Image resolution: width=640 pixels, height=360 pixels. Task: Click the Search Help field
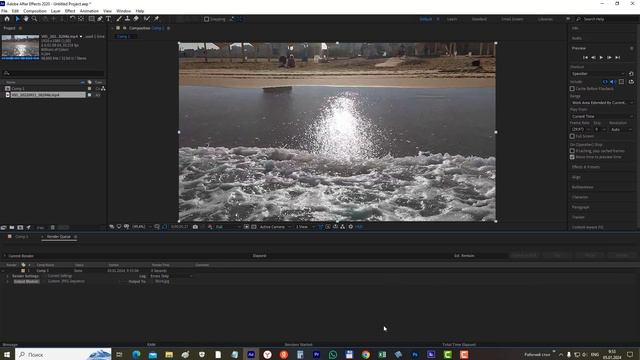point(605,19)
